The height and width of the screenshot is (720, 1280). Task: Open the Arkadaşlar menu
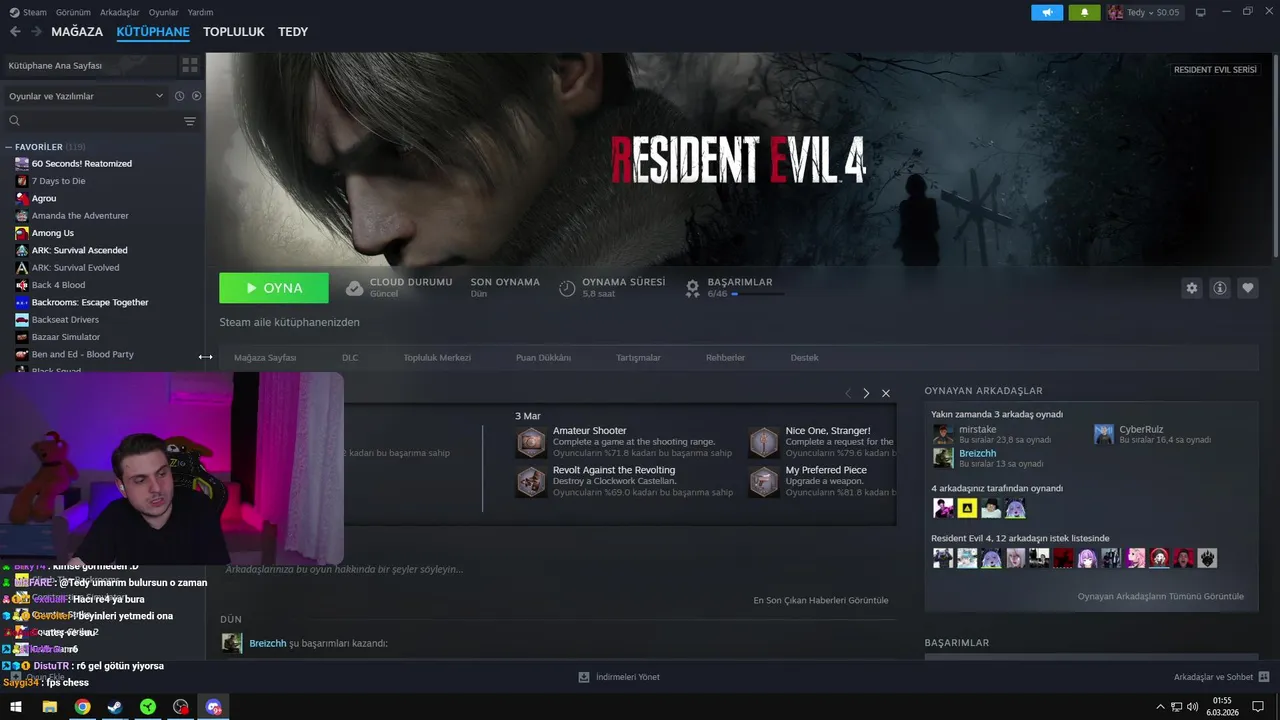(120, 13)
